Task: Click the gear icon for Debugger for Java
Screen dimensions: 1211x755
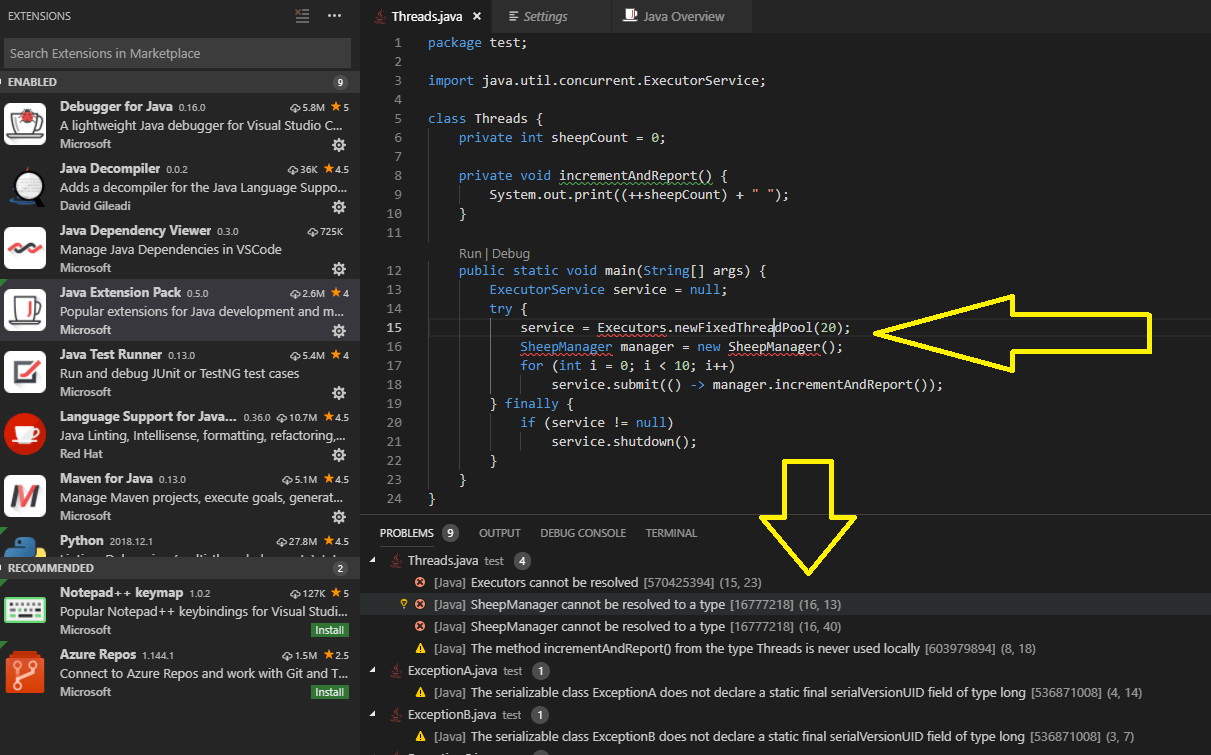Action: (339, 145)
